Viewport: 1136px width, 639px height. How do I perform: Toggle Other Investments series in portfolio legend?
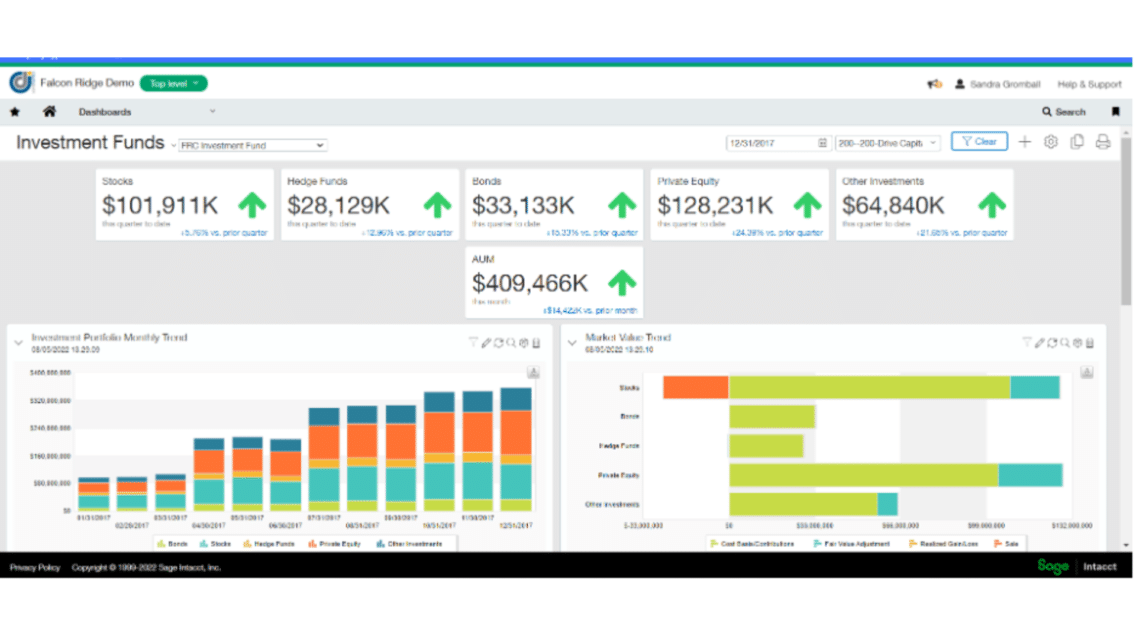coord(409,543)
